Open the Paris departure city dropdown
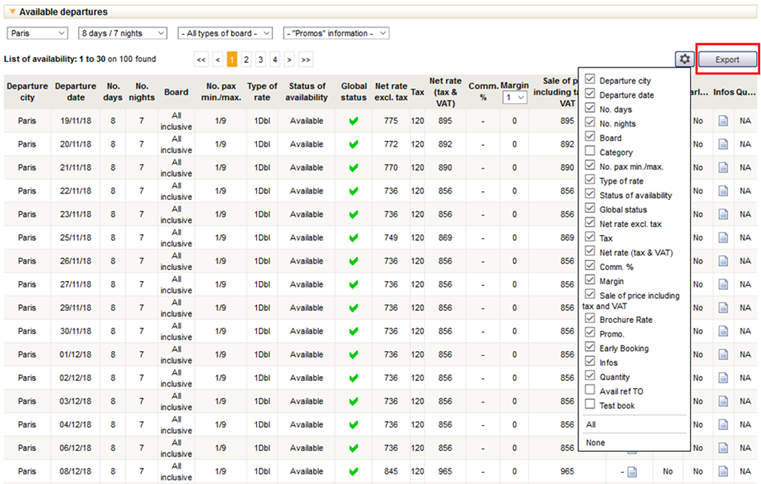The height and width of the screenshot is (484, 761). tap(30, 33)
